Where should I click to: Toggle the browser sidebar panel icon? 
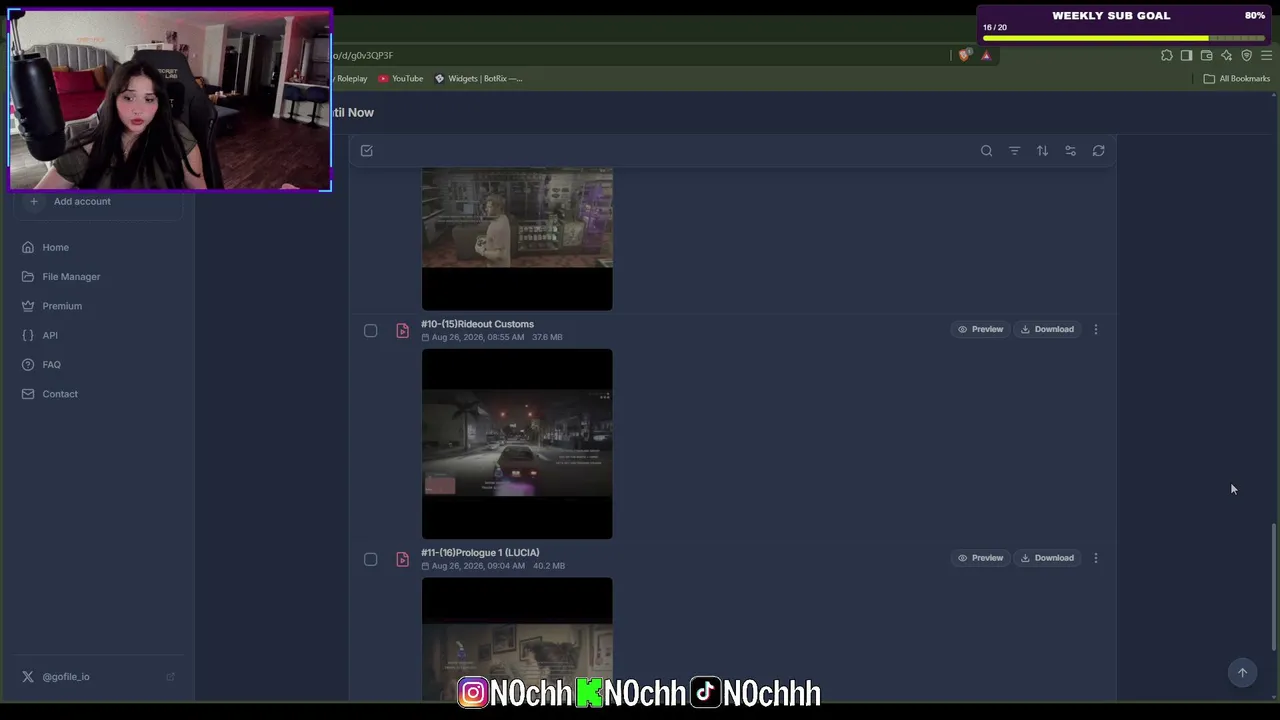(1186, 56)
